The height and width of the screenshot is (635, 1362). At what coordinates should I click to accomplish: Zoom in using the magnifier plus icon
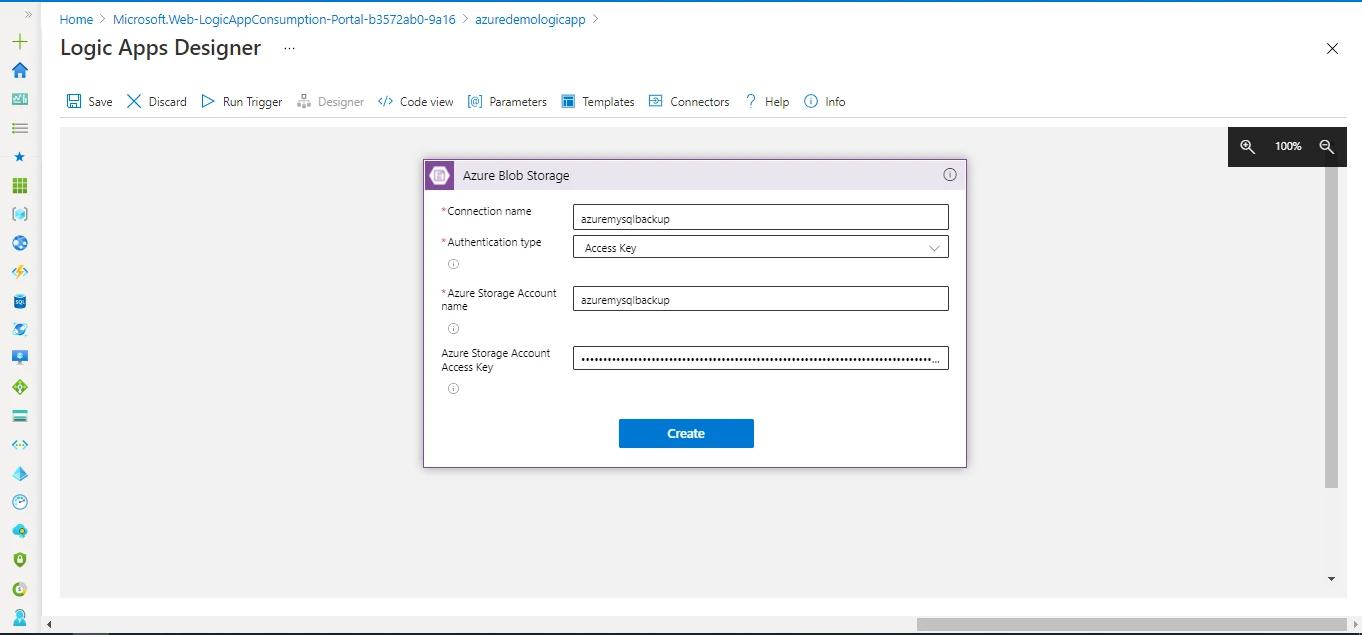coord(1247,146)
